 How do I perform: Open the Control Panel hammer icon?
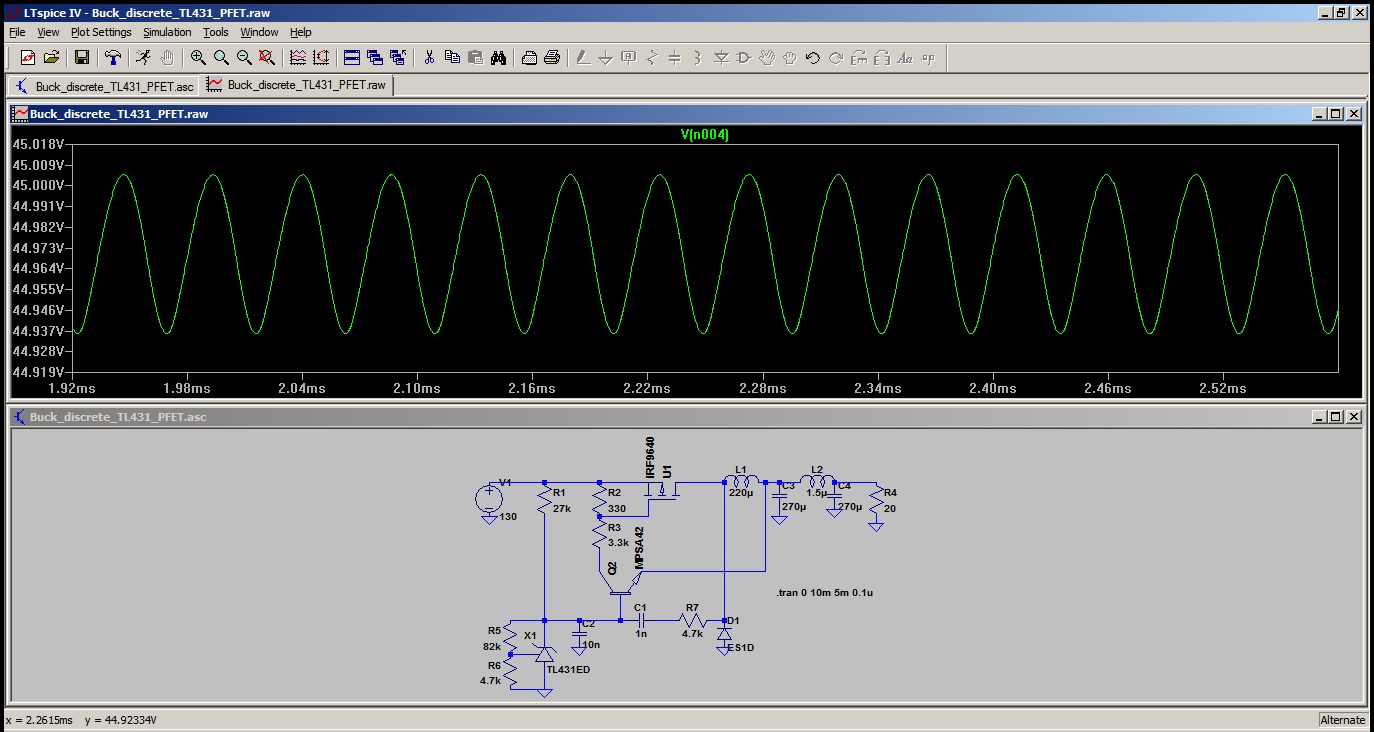point(113,57)
